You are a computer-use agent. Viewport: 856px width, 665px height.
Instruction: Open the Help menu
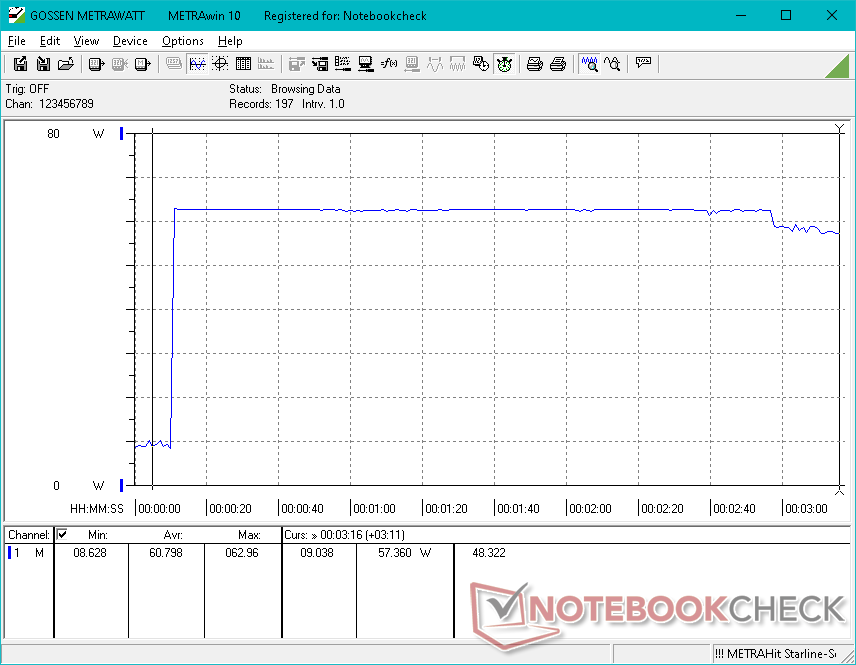pos(230,41)
